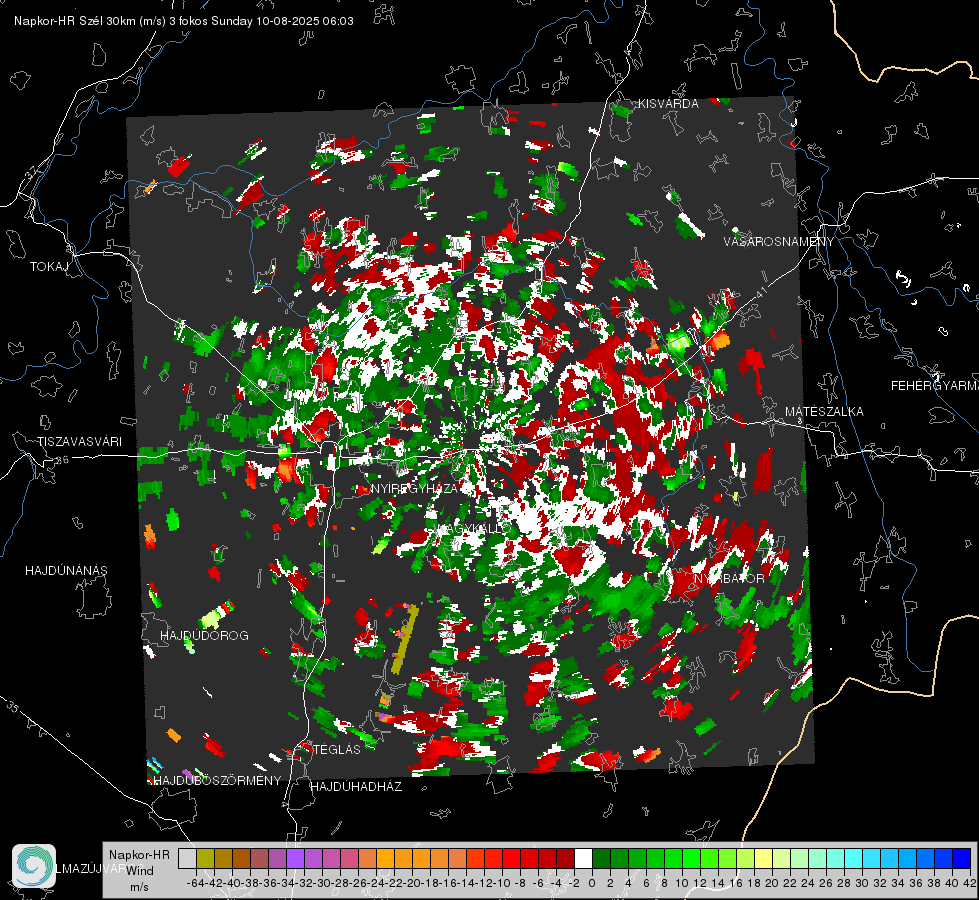Pick the light gray first legend swatch
Image resolution: width=979 pixels, height=900 pixels.
[187, 859]
